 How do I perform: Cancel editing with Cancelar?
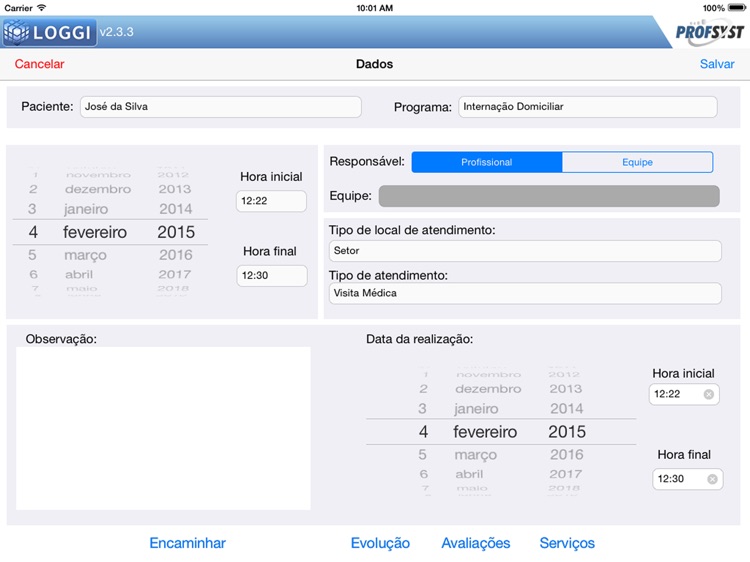(x=39, y=64)
